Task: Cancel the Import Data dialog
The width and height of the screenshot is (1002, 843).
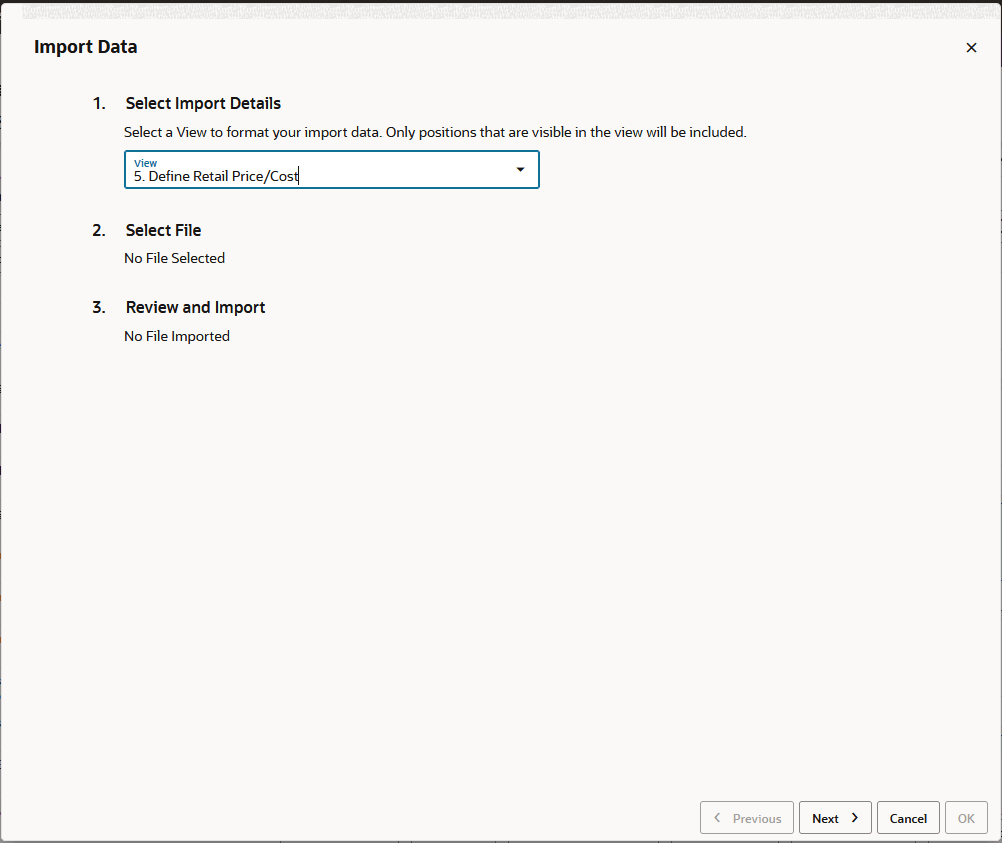Action: pos(907,817)
